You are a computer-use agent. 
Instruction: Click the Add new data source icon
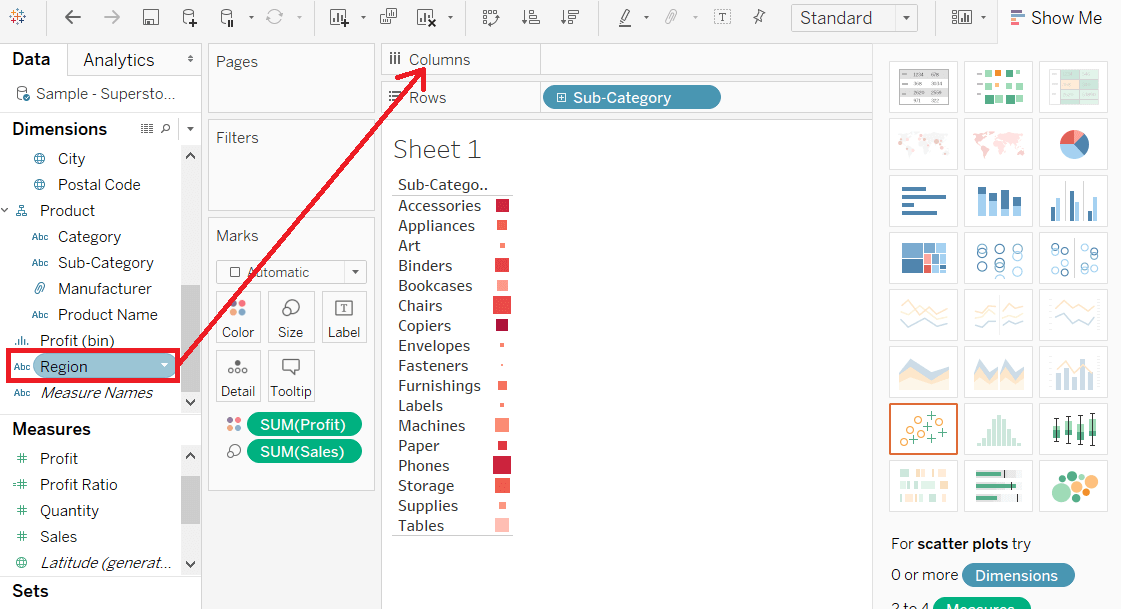[x=189, y=18]
